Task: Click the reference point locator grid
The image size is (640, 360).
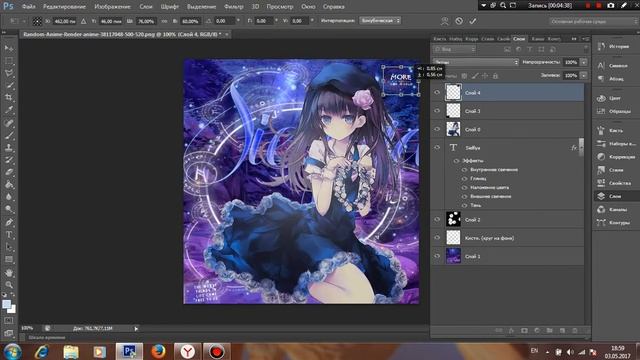Action: [x=37, y=21]
